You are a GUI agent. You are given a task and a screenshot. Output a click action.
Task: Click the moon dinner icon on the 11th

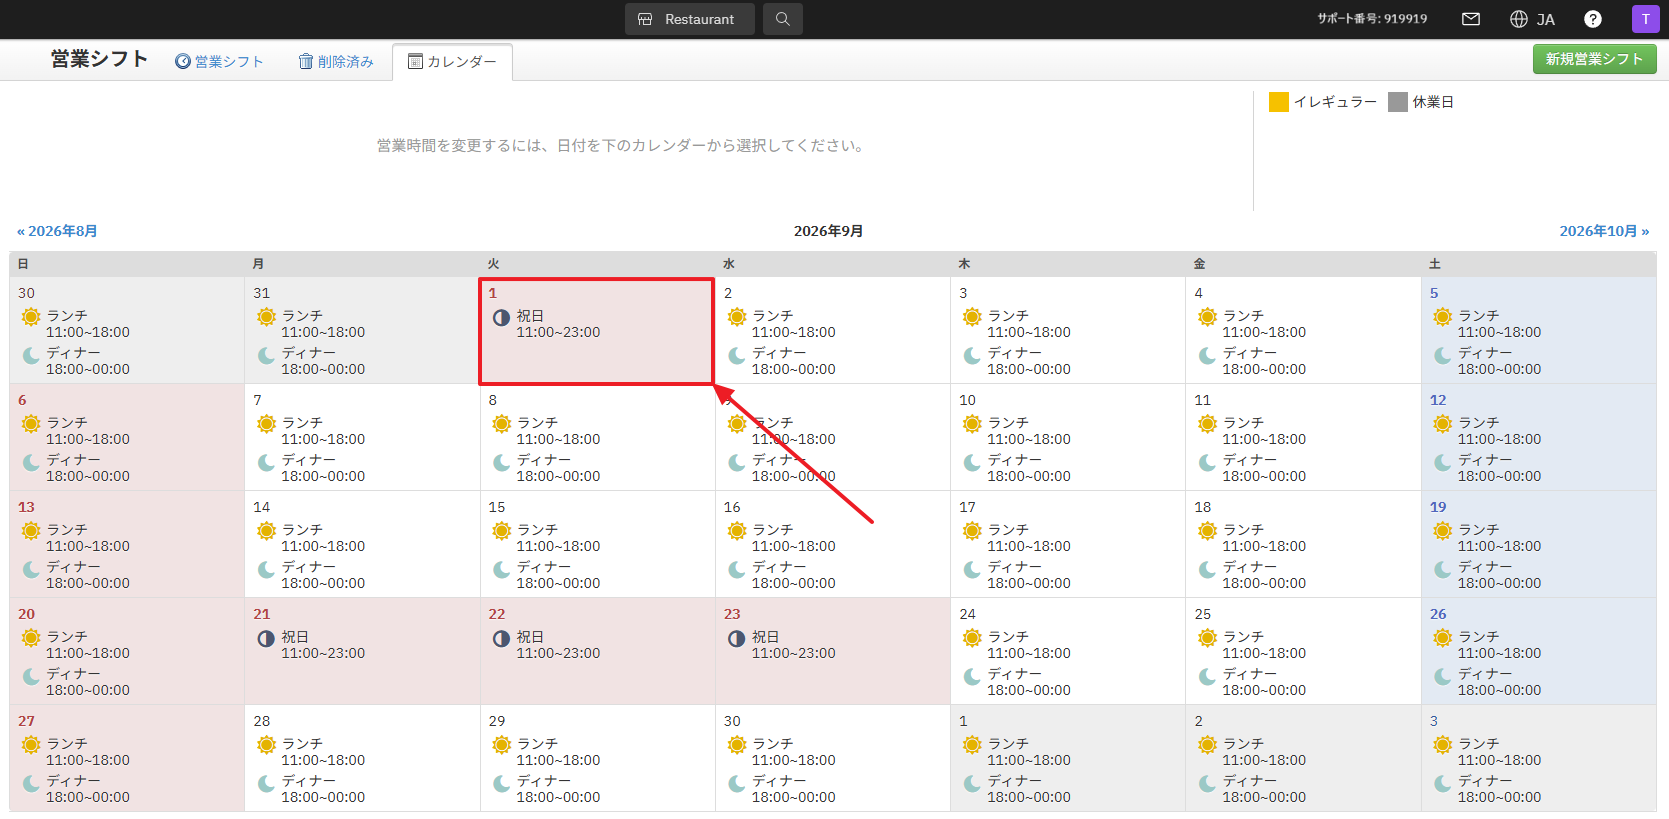tap(1207, 462)
